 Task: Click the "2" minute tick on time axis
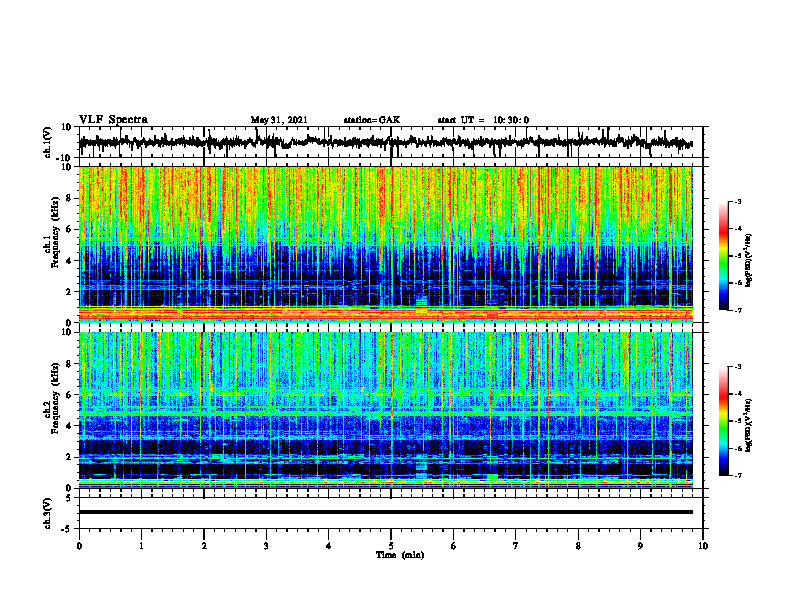(204, 546)
